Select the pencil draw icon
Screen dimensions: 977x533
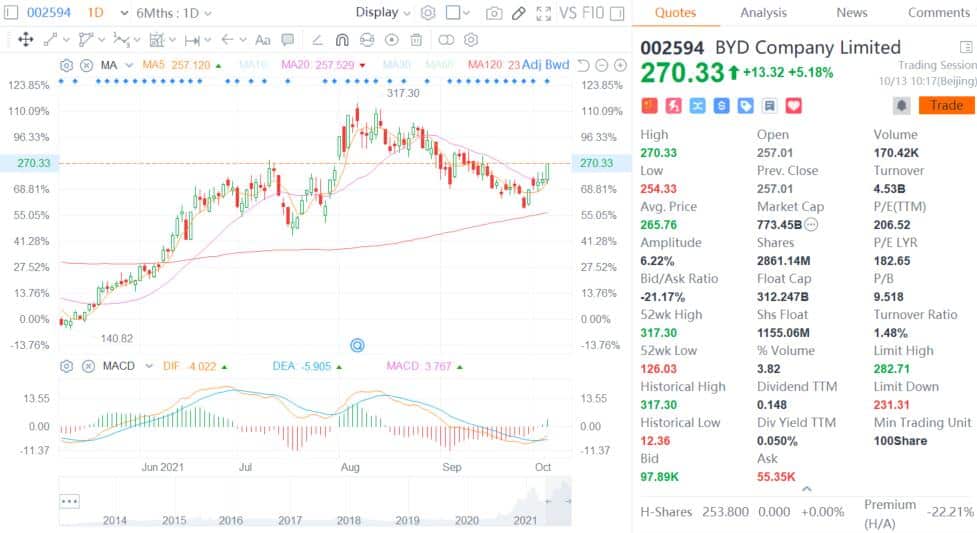click(x=518, y=13)
